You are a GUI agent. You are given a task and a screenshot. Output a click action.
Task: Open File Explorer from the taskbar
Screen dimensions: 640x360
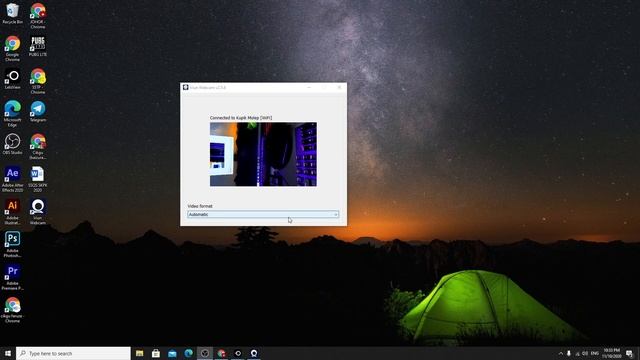click(140, 353)
